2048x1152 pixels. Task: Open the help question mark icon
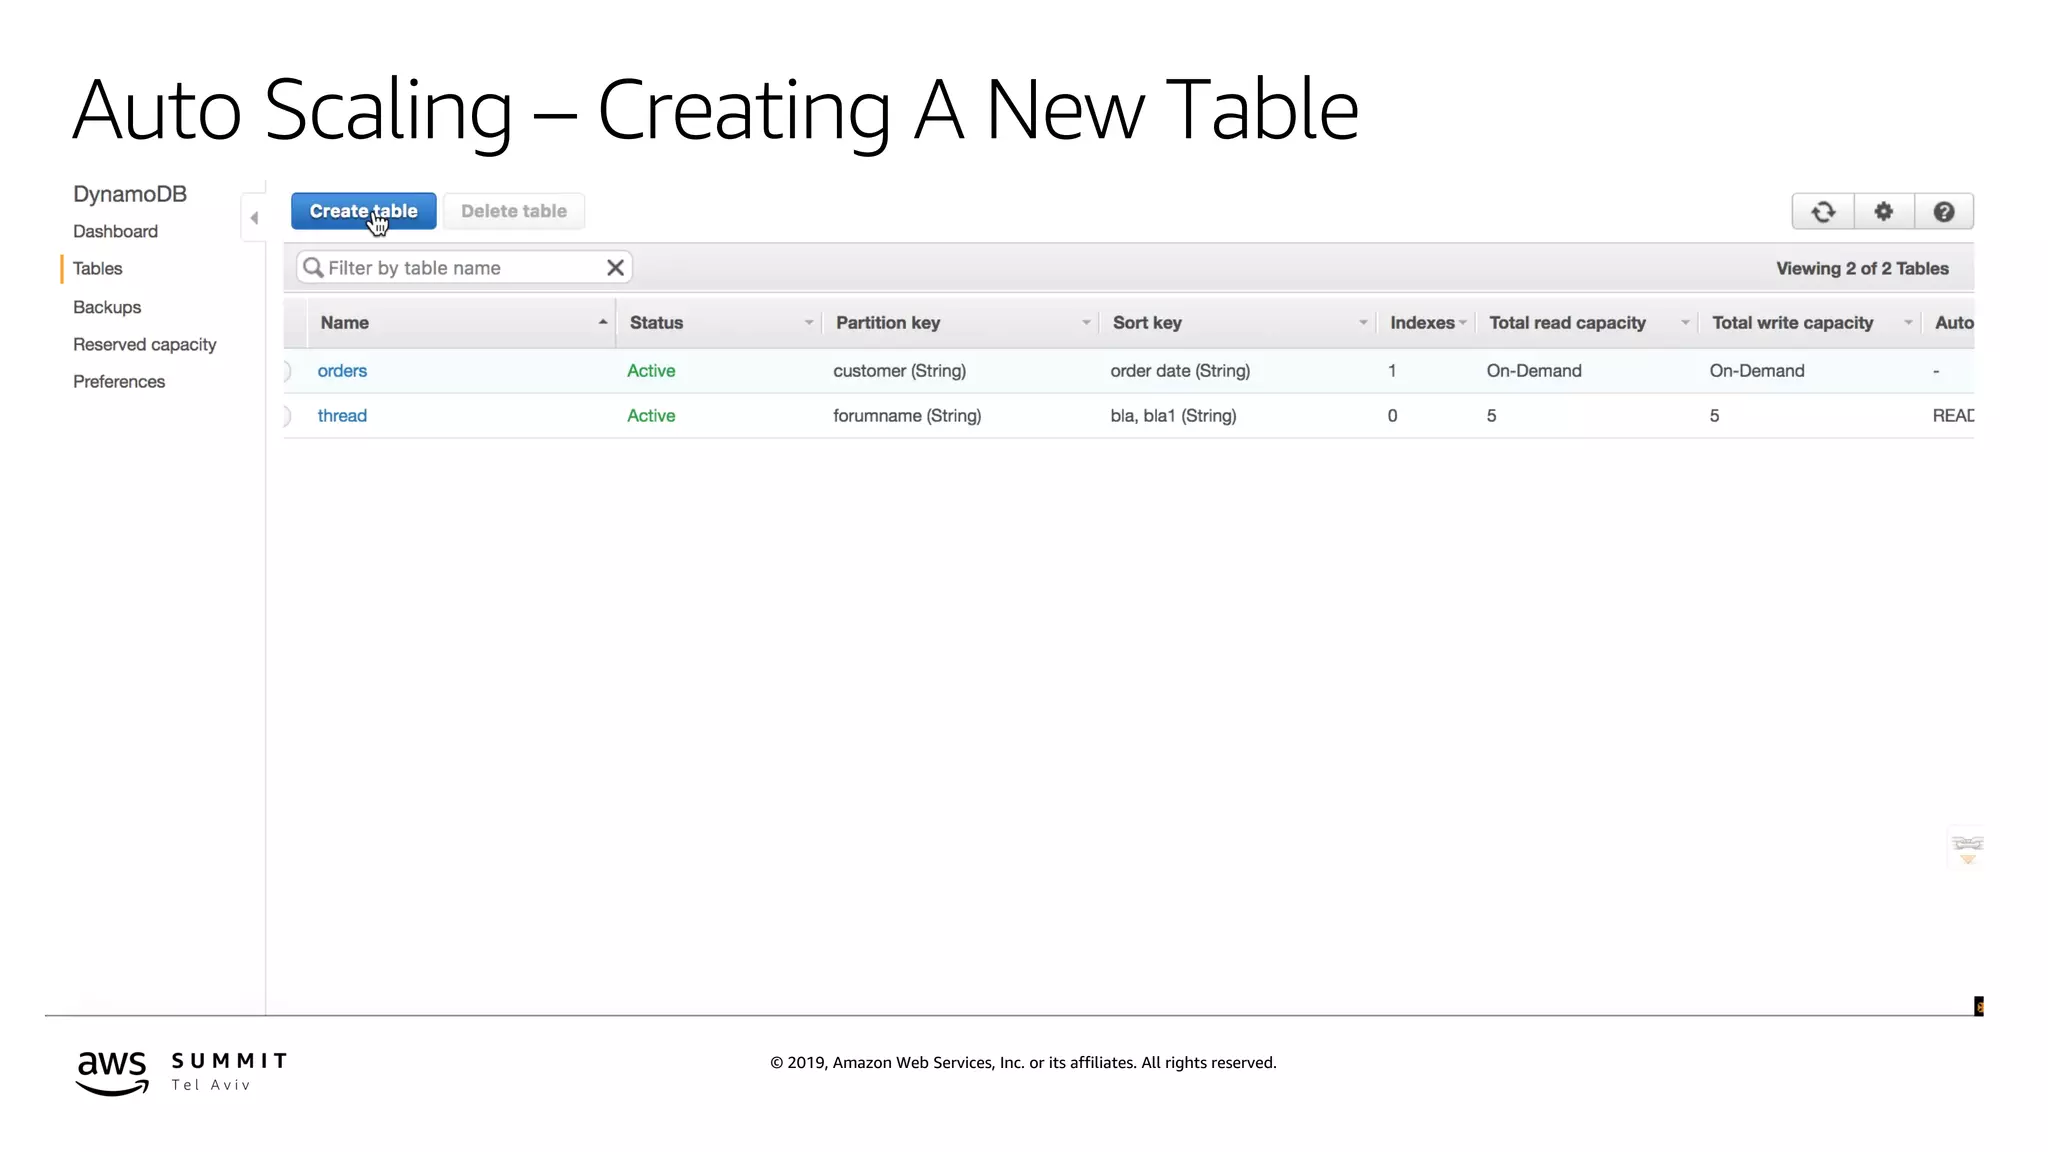coord(1944,212)
